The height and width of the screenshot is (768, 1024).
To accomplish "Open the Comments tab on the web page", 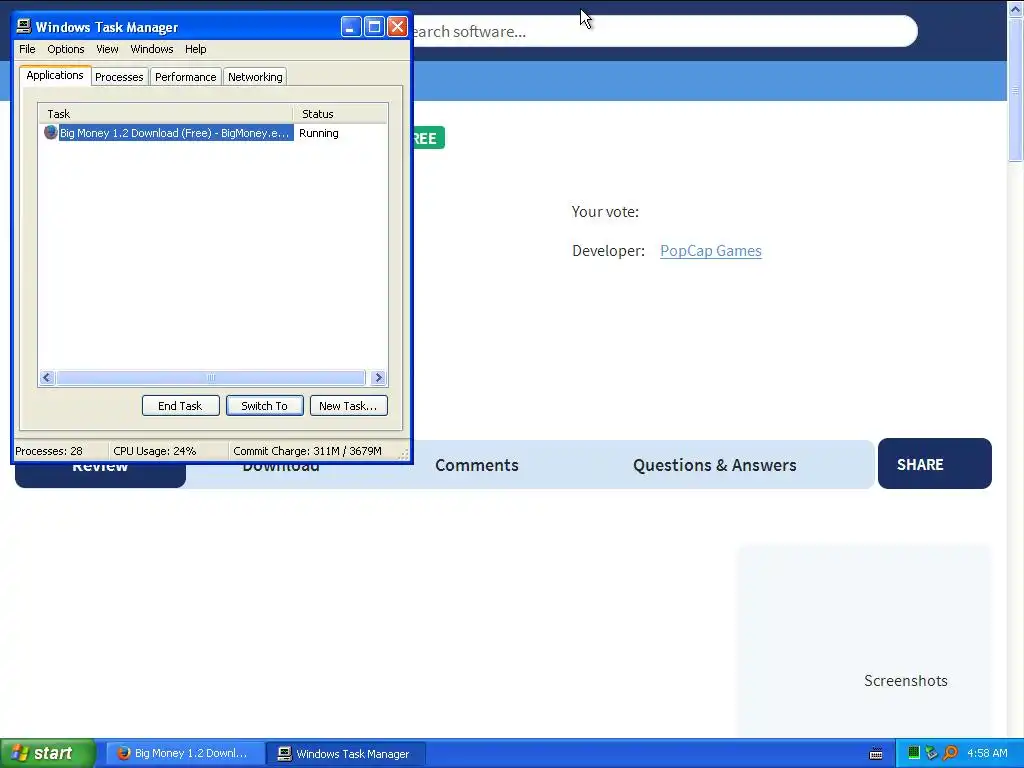I will (x=477, y=465).
